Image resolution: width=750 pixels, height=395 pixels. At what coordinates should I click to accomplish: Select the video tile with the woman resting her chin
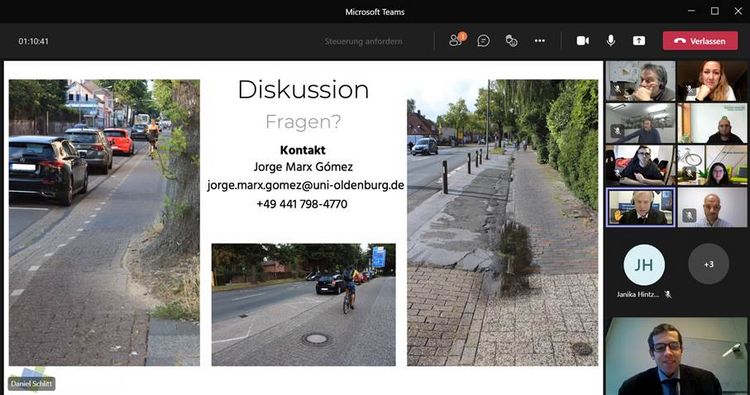tap(712, 81)
